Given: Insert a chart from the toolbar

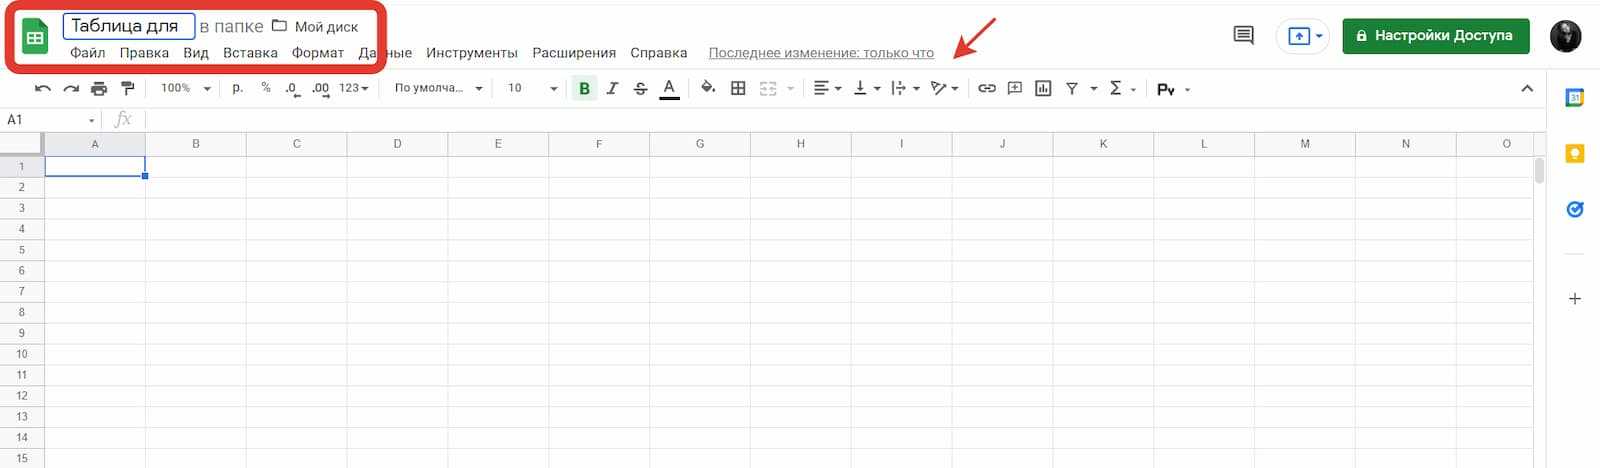Looking at the screenshot, I should 1043,89.
